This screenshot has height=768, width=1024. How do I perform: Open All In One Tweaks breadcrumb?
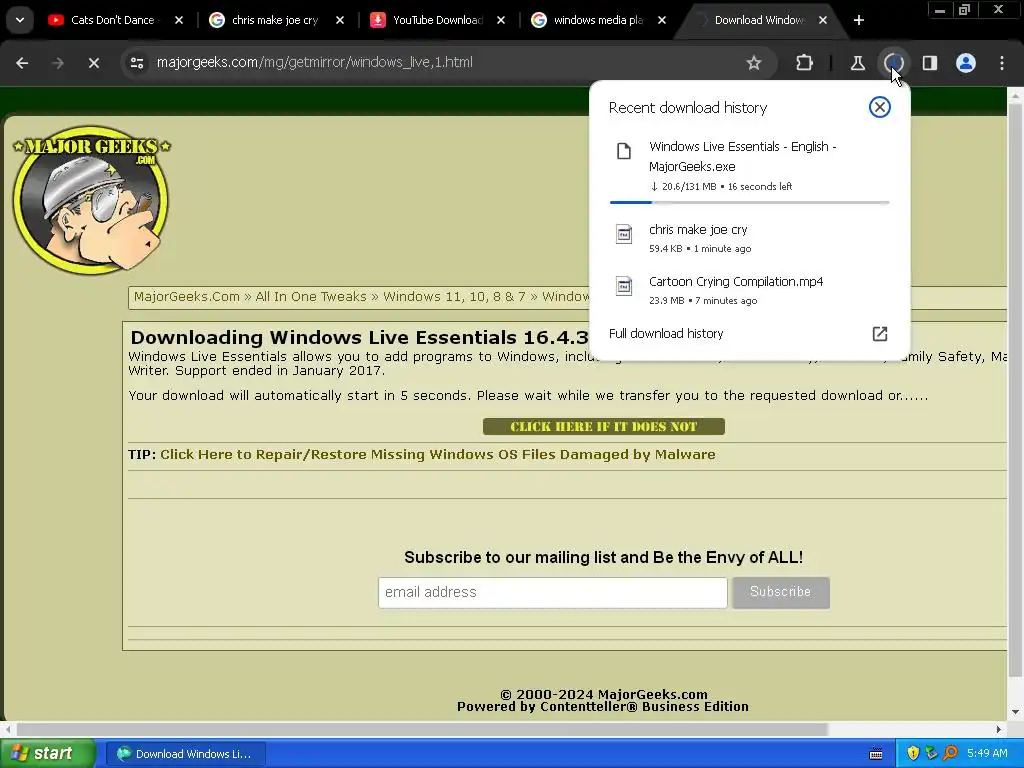(x=311, y=296)
